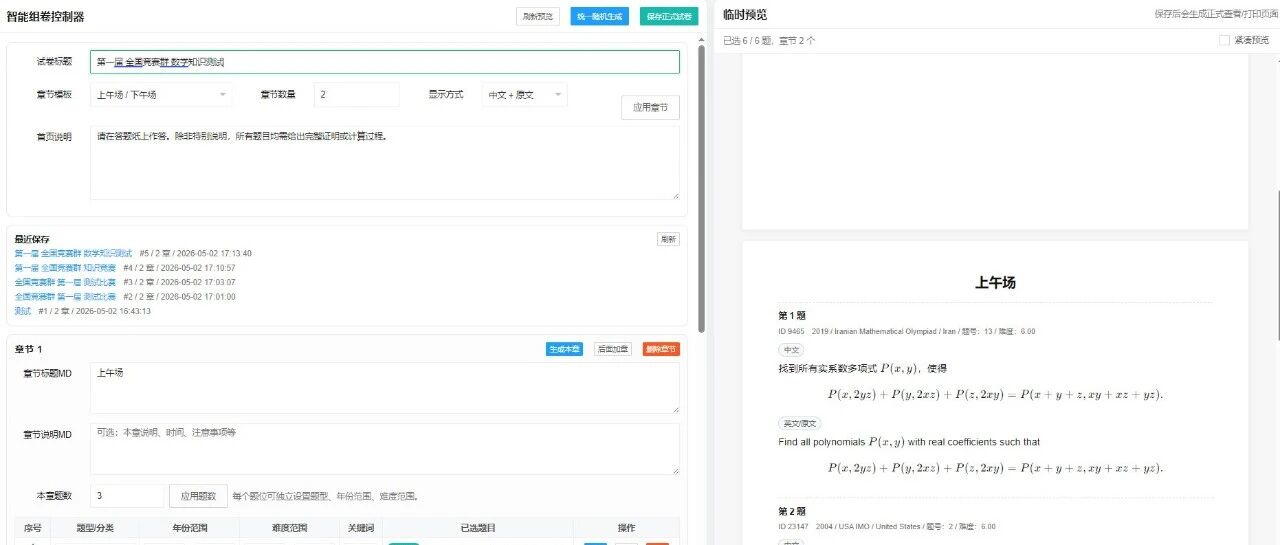
Task: Focus the 本章题数 input with value 3
Action: 127,496
